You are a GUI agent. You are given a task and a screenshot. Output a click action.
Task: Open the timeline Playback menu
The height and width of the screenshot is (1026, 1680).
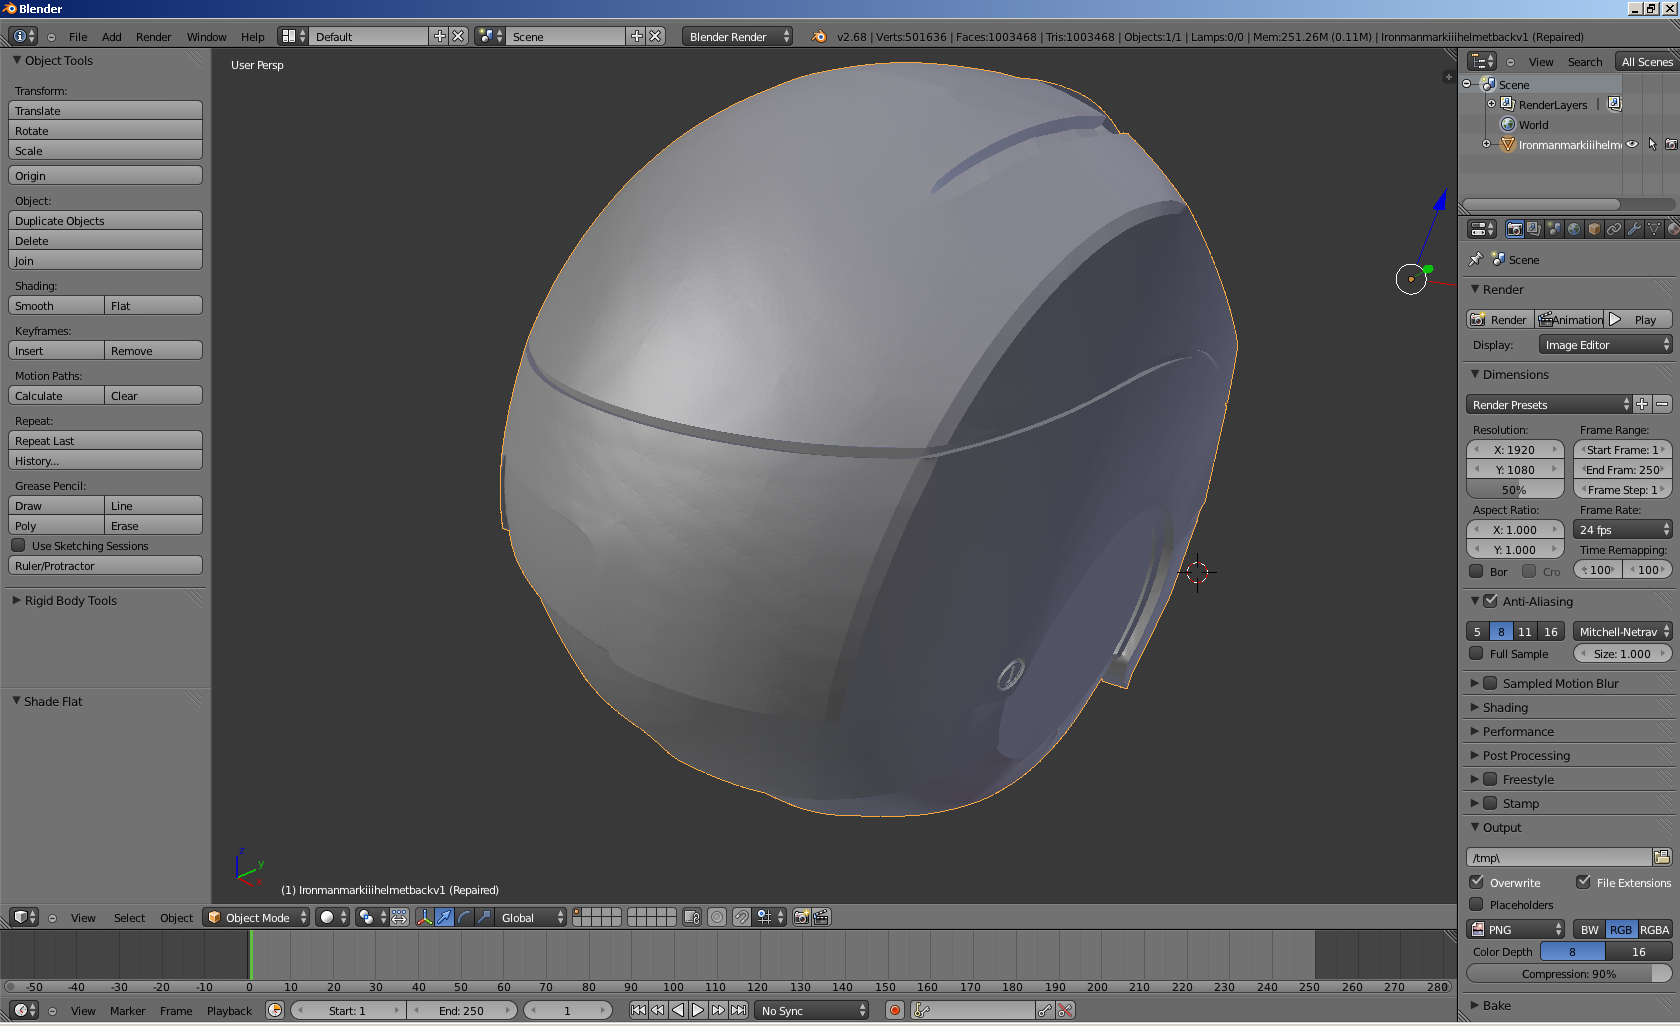(229, 1010)
